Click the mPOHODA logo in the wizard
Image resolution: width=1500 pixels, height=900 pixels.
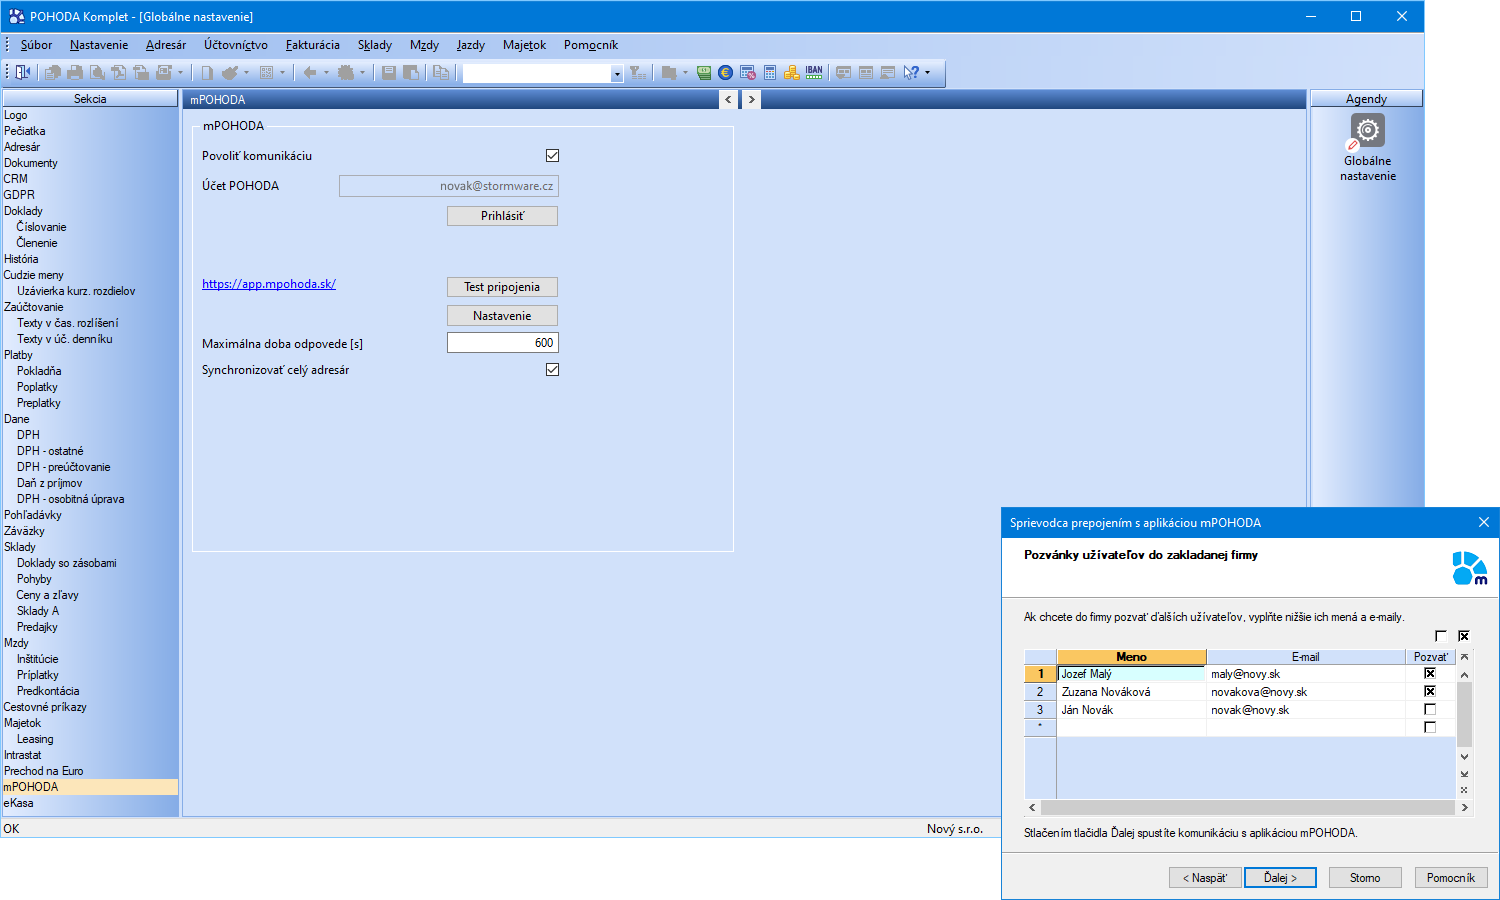pos(1469,568)
